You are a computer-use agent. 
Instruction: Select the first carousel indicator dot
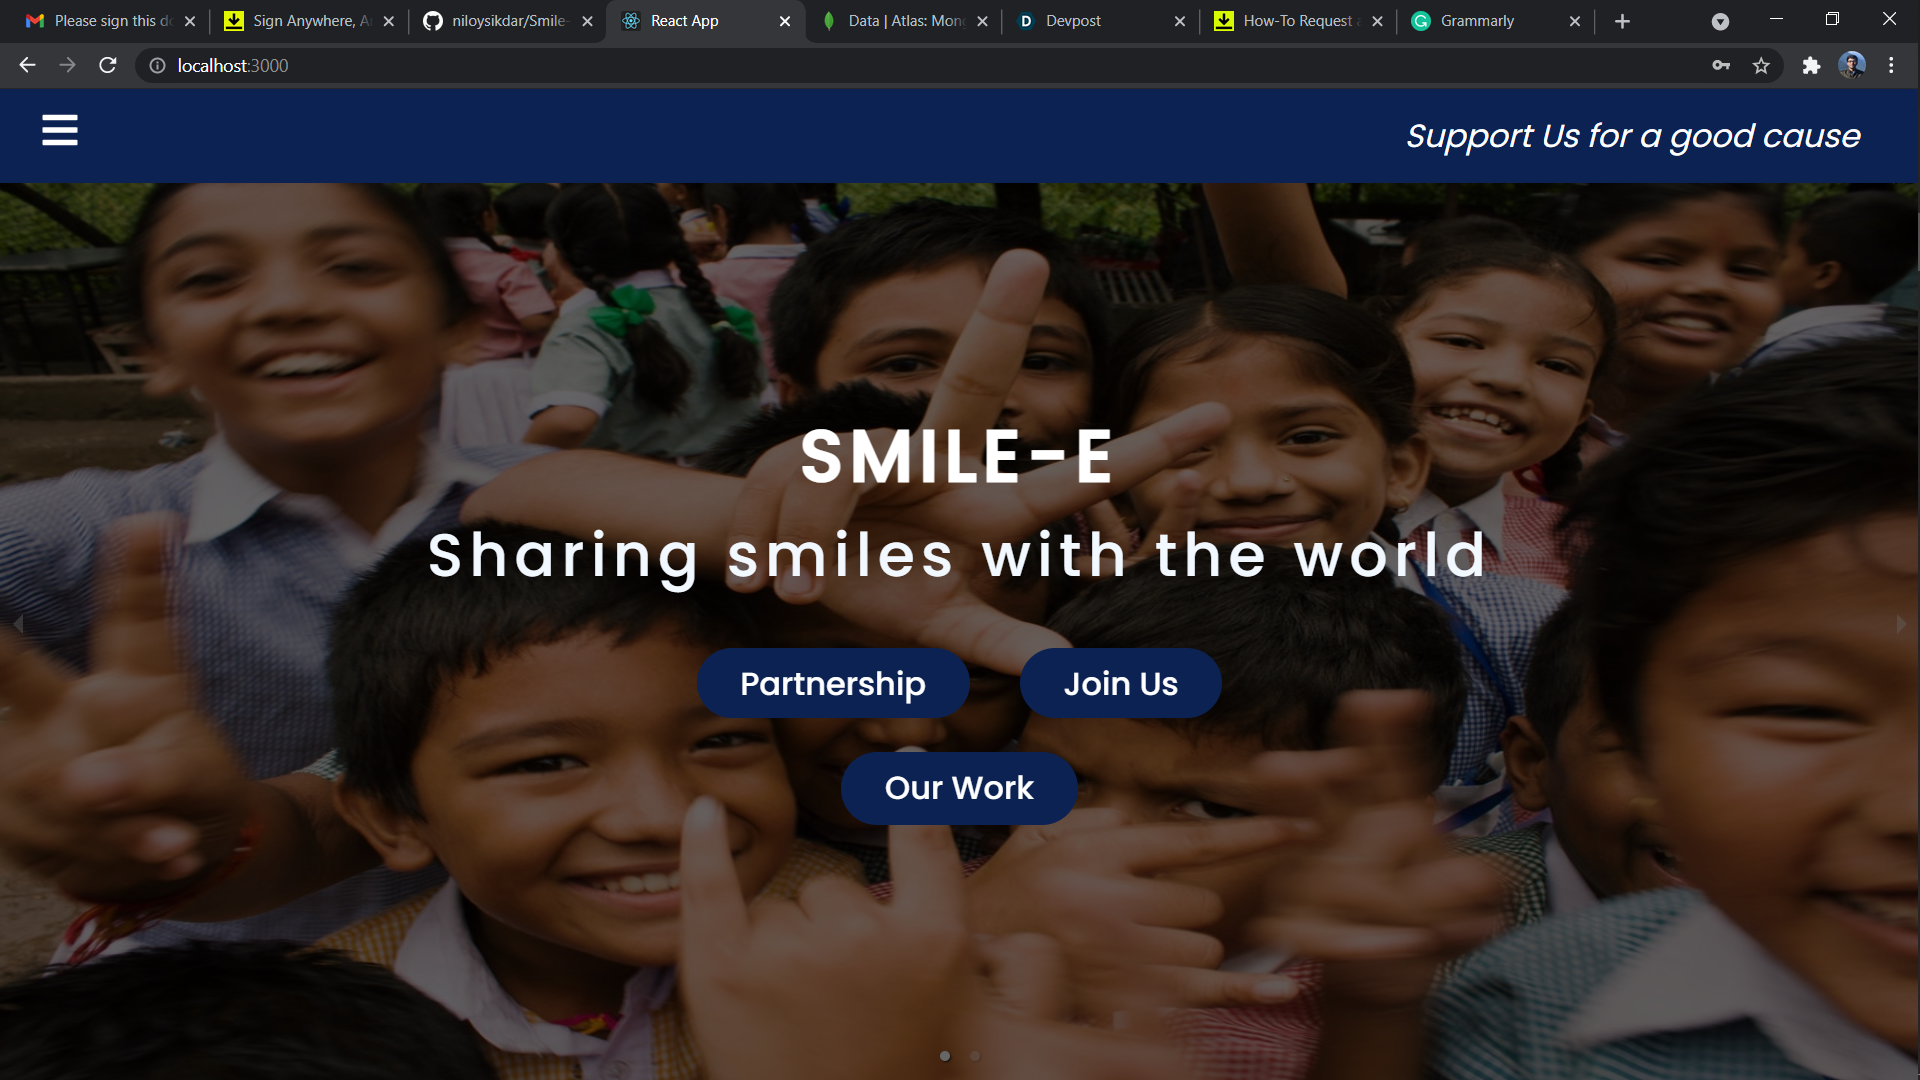945,1056
